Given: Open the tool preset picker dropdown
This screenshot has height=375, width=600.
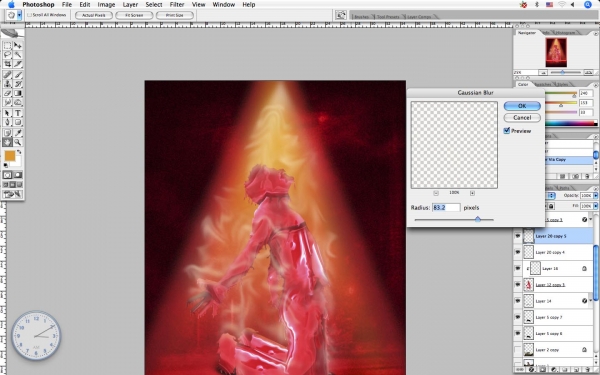Looking at the screenshot, I should pyautogui.click(x=19, y=15).
